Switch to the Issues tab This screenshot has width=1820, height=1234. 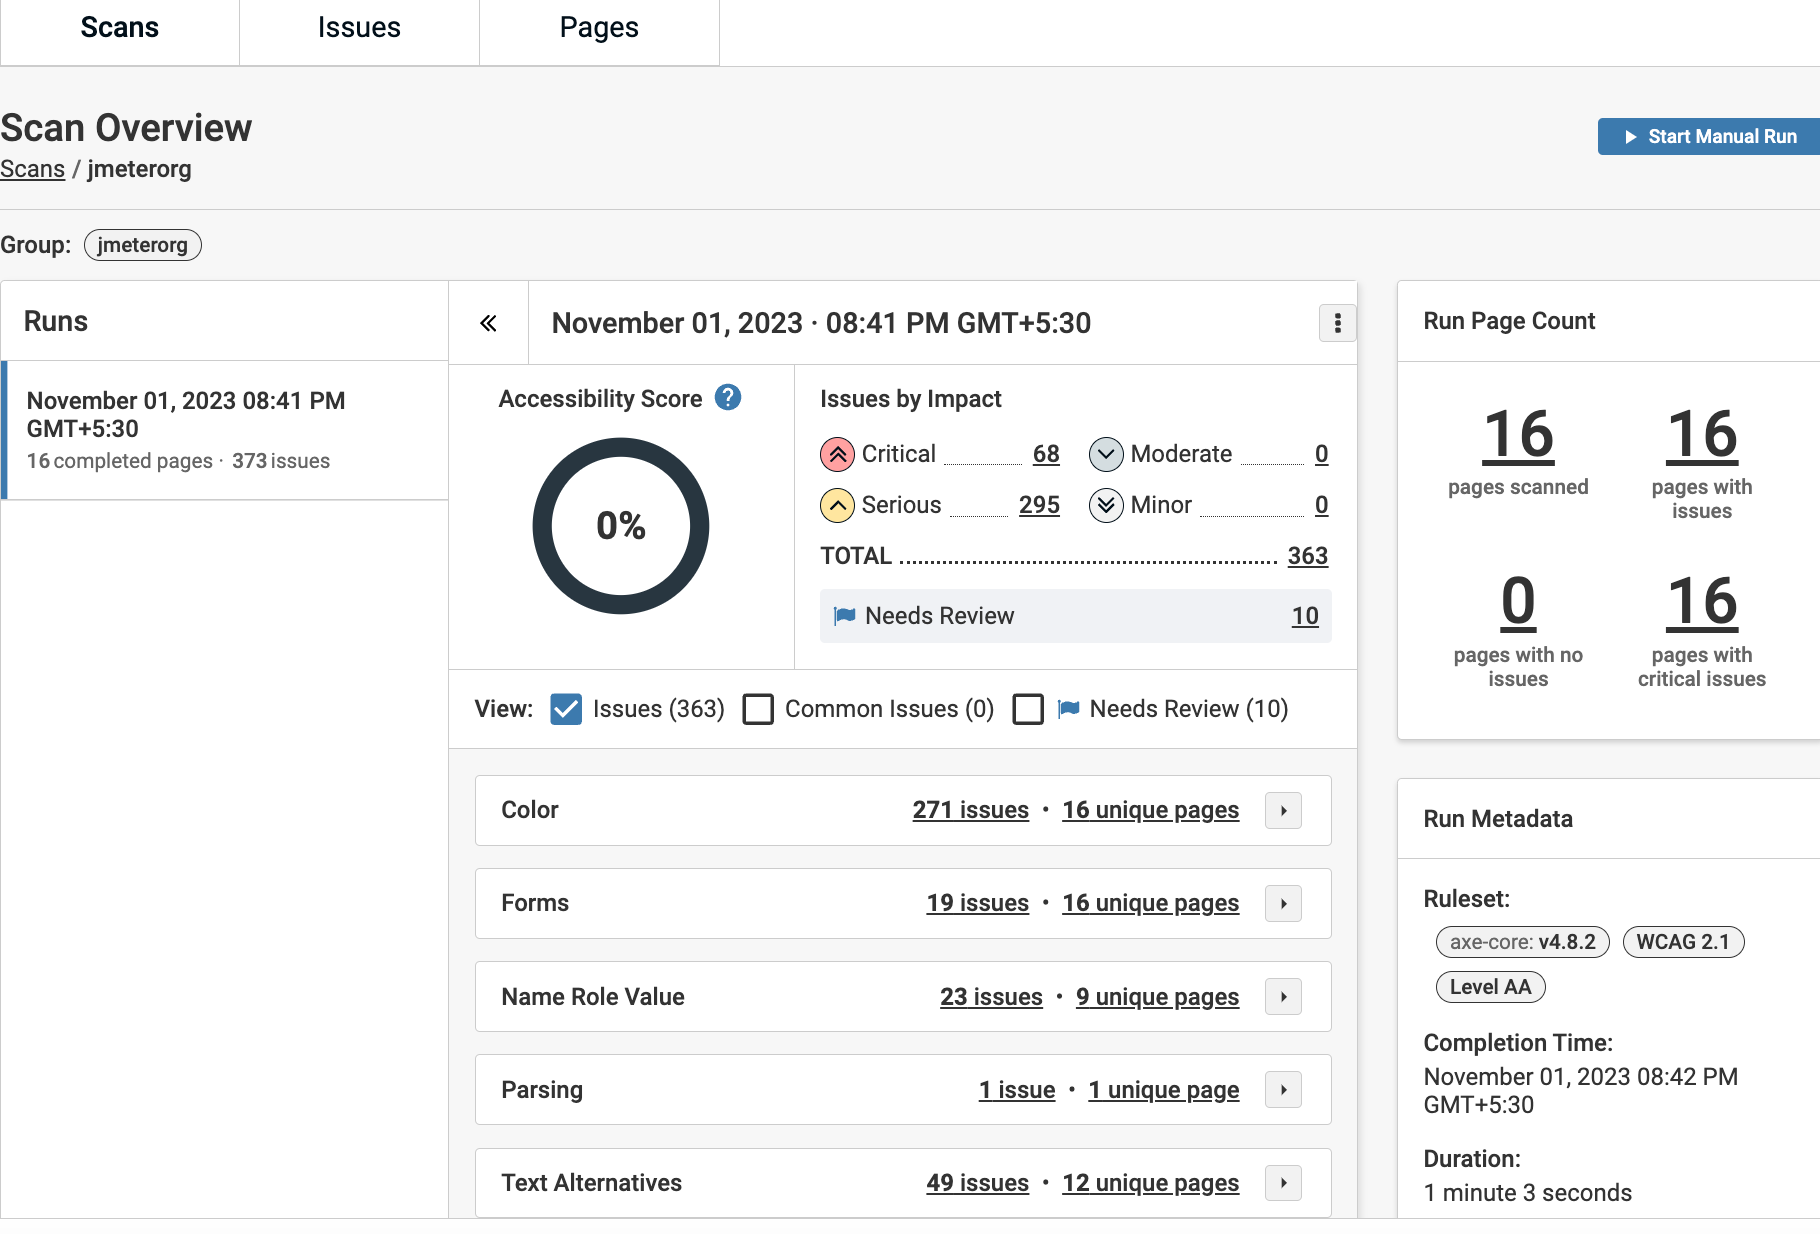(359, 28)
